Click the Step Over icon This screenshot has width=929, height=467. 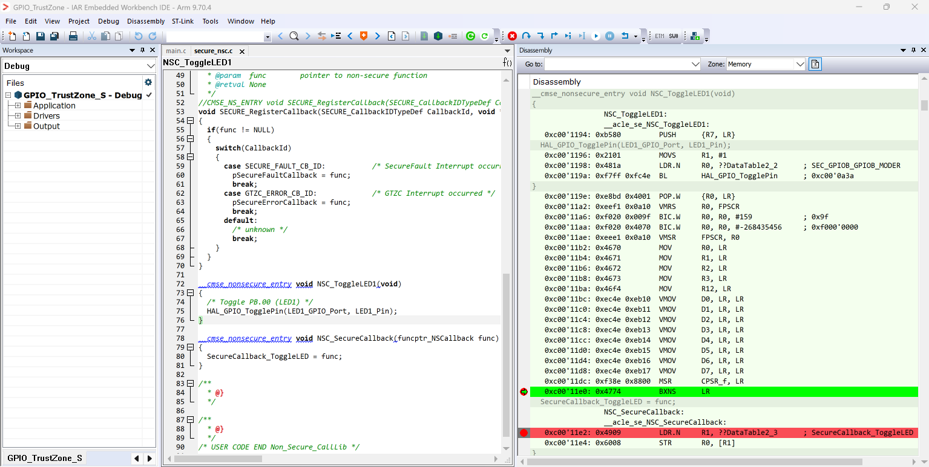(526, 36)
